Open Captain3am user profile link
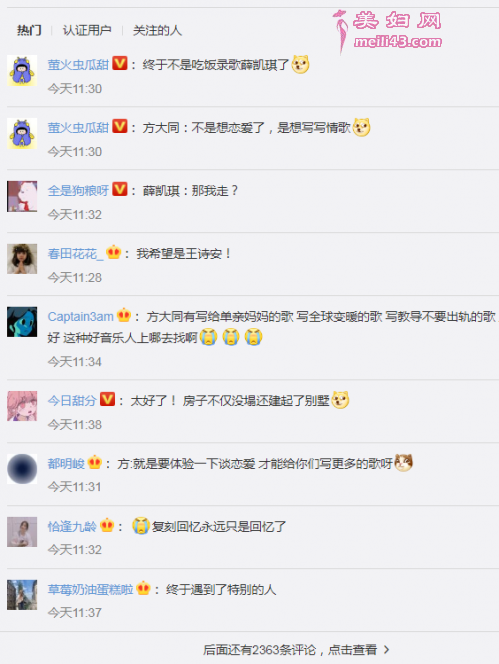 coord(80,316)
